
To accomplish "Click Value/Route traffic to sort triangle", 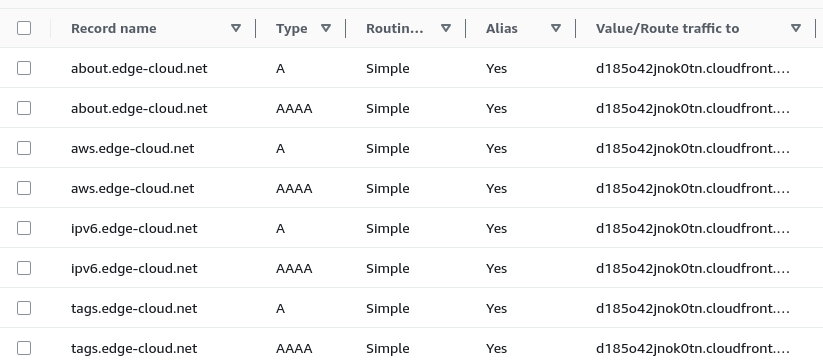I will coord(796,28).
